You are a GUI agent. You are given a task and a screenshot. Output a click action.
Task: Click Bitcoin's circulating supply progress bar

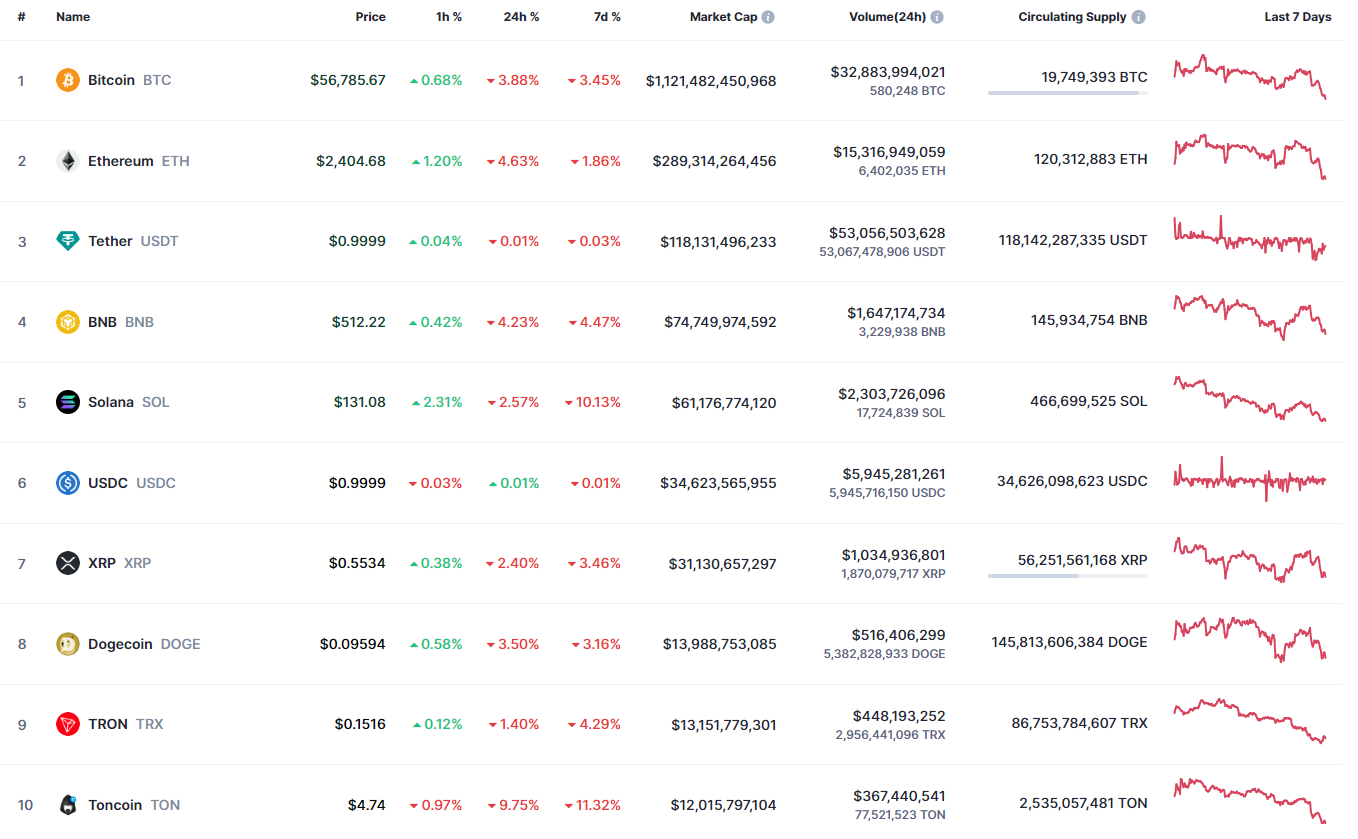1066,93
